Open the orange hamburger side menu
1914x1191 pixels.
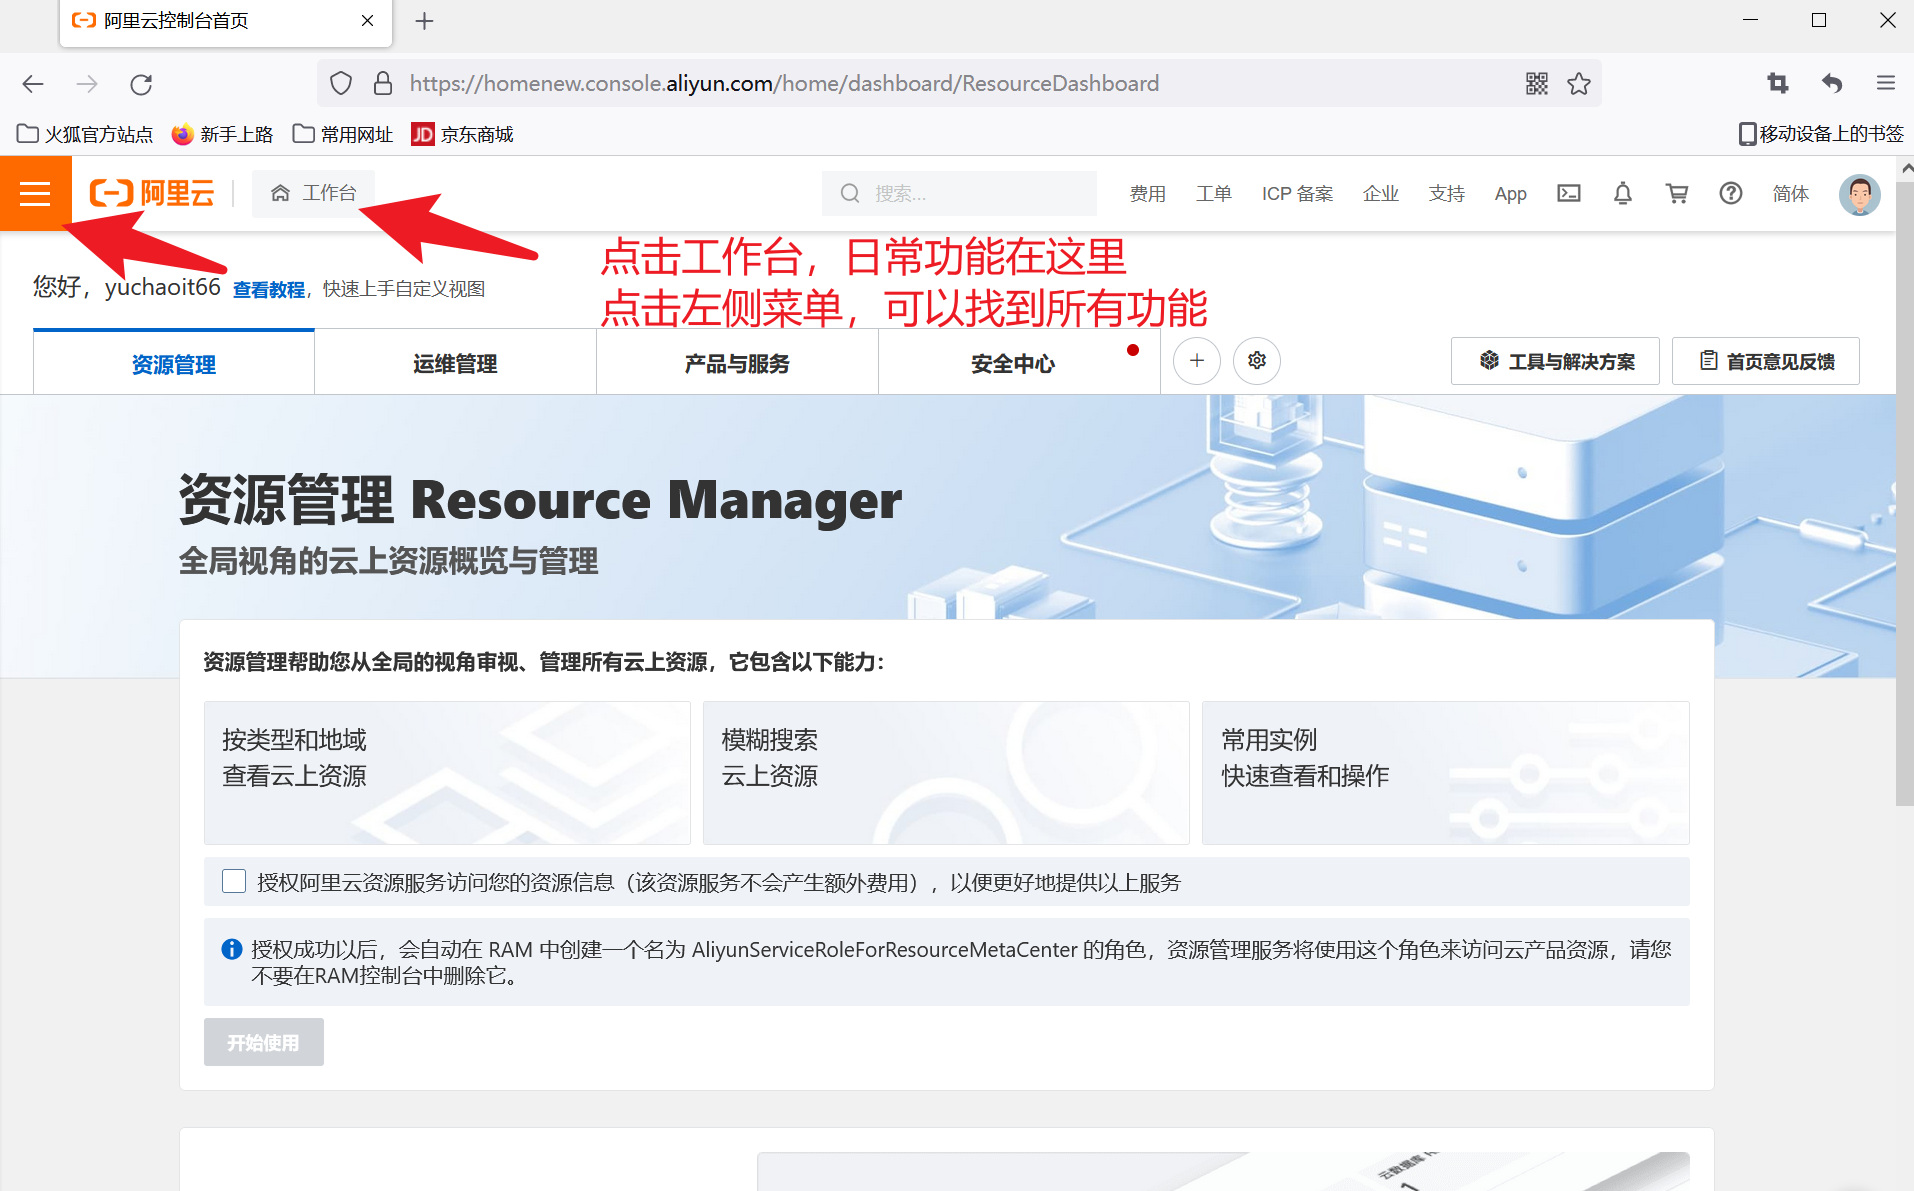35,193
